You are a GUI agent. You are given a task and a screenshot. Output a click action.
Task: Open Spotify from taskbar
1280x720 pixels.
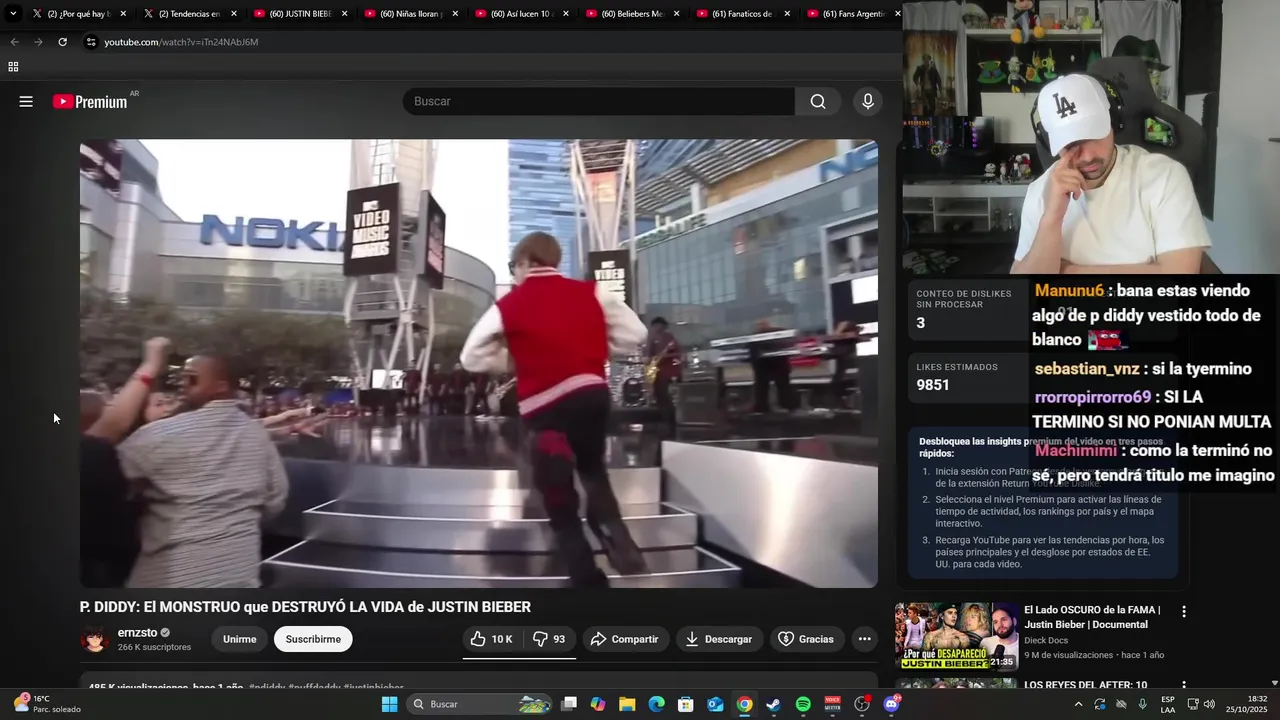tap(803, 705)
